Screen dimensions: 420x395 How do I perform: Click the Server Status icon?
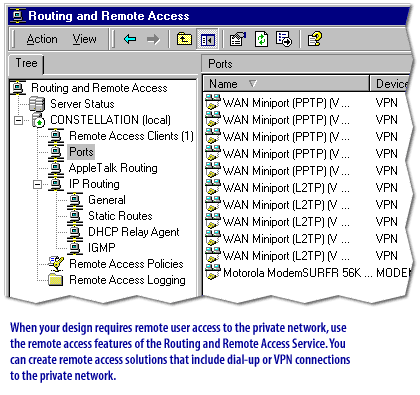(37, 104)
